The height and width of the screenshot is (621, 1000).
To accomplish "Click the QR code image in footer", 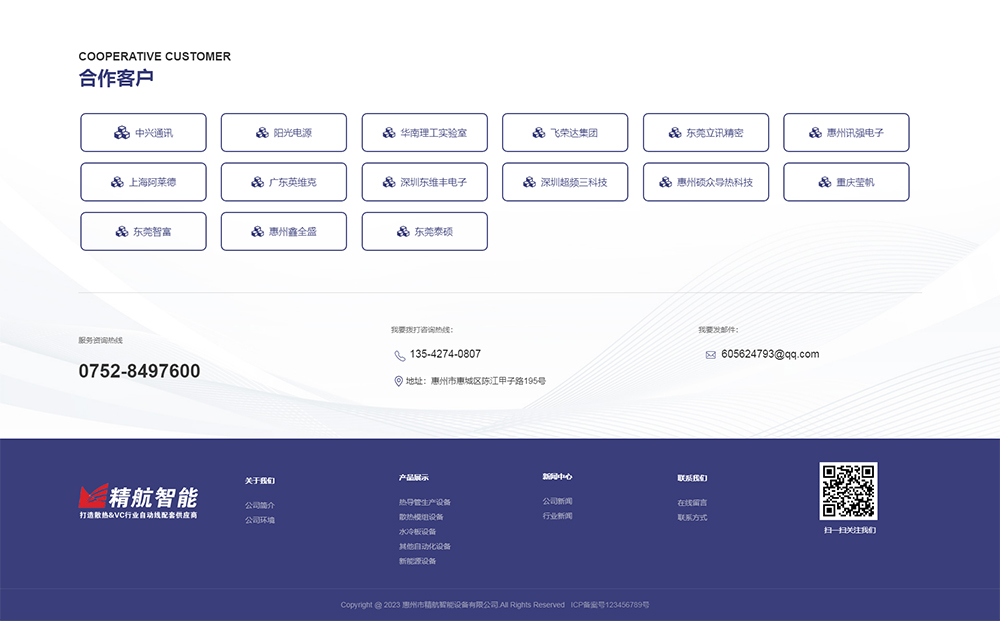I will pyautogui.click(x=848, y=491).
